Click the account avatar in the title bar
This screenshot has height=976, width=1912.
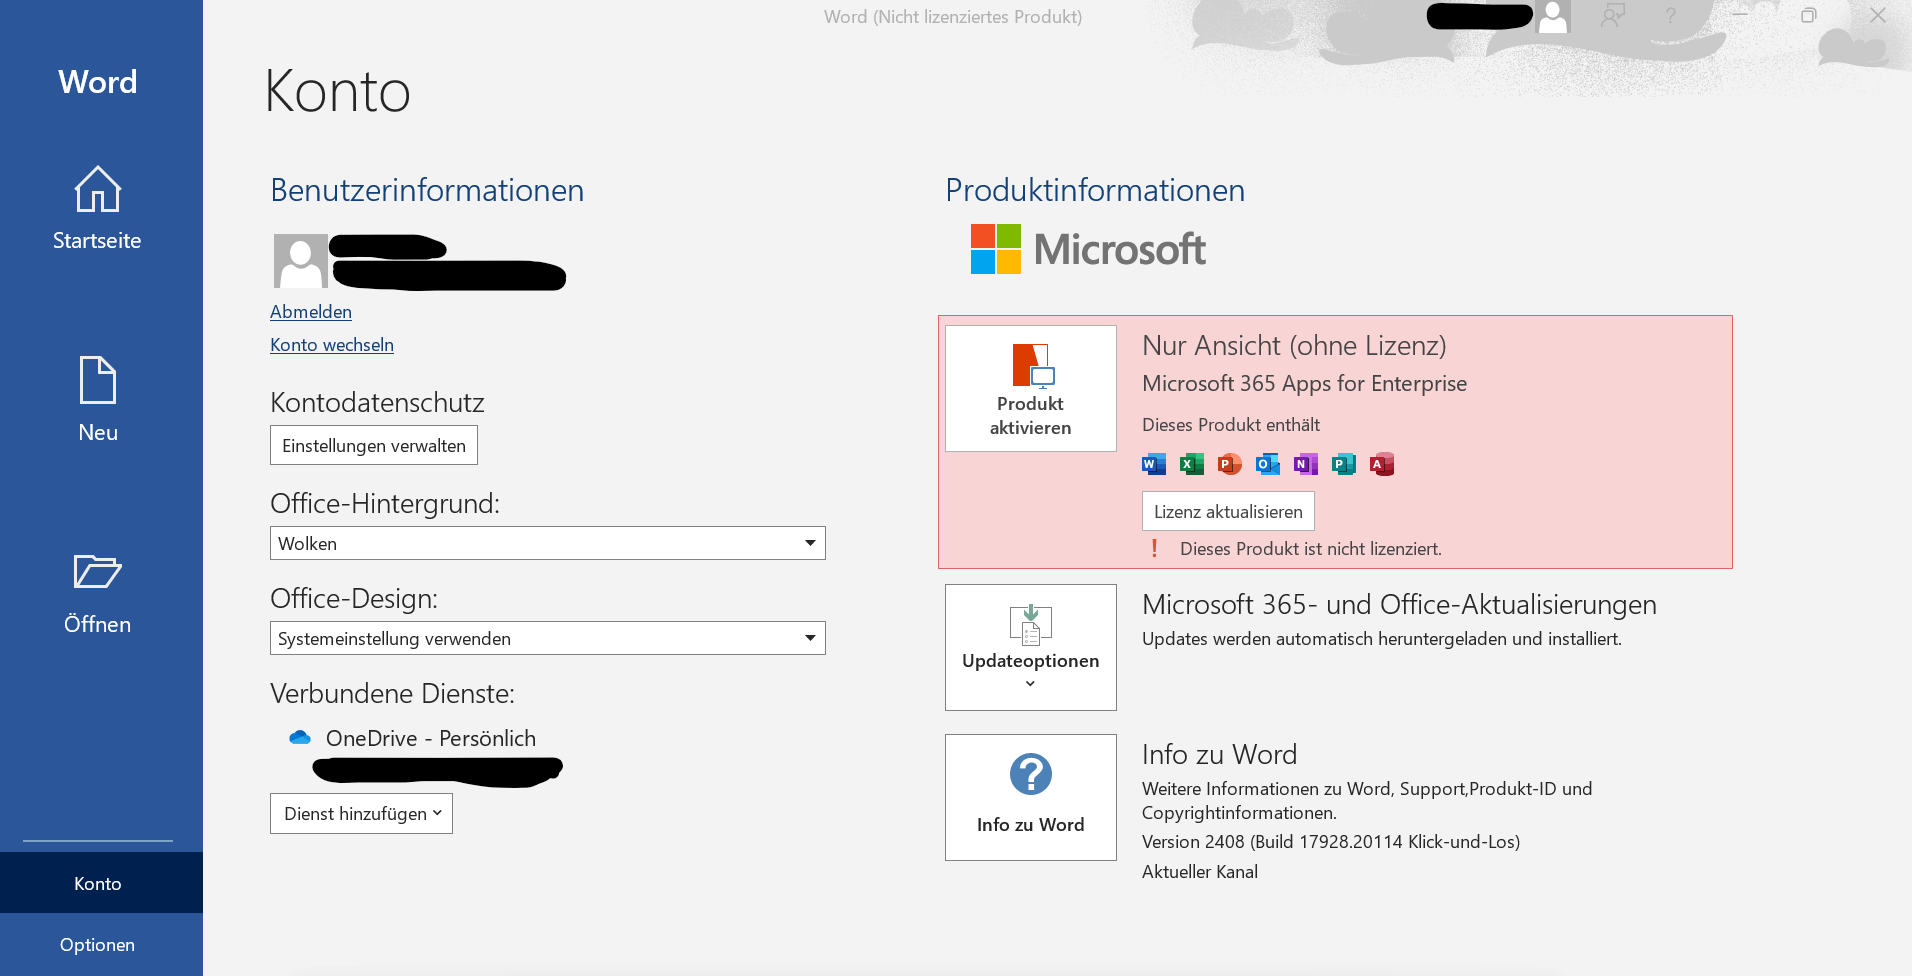pos(1553,16)
